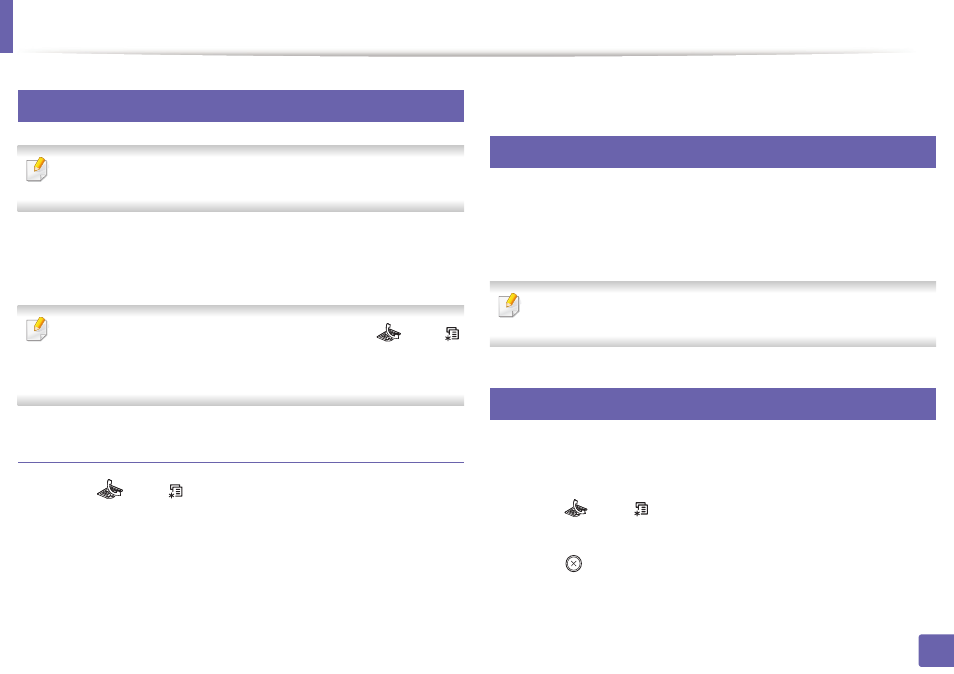Click inside the note box containing fax and menu icons
954x674 pixels.
pyautogui.click(x=241, y=355)
